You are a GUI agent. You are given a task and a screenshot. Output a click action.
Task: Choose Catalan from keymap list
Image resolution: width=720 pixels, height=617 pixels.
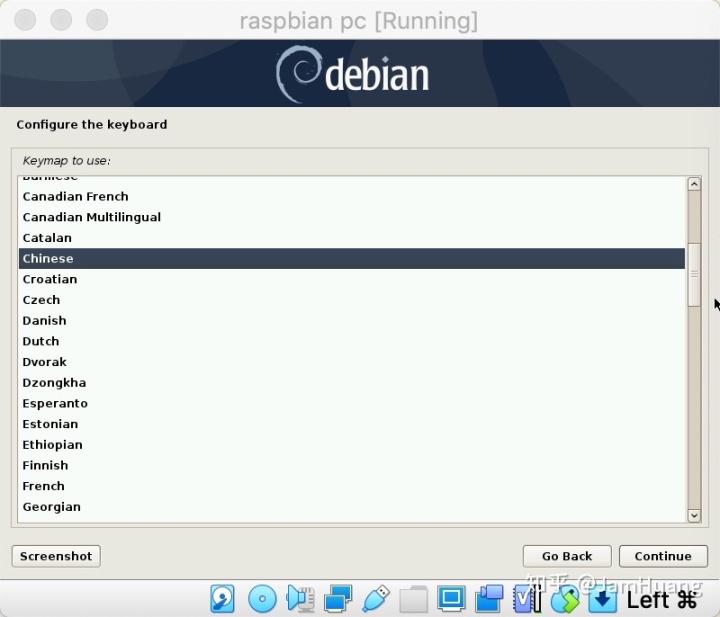352,238
